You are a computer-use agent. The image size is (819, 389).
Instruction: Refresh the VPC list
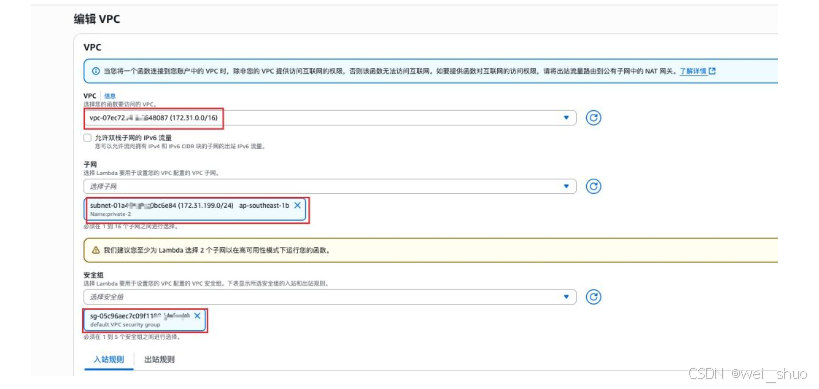pos(593,118)
